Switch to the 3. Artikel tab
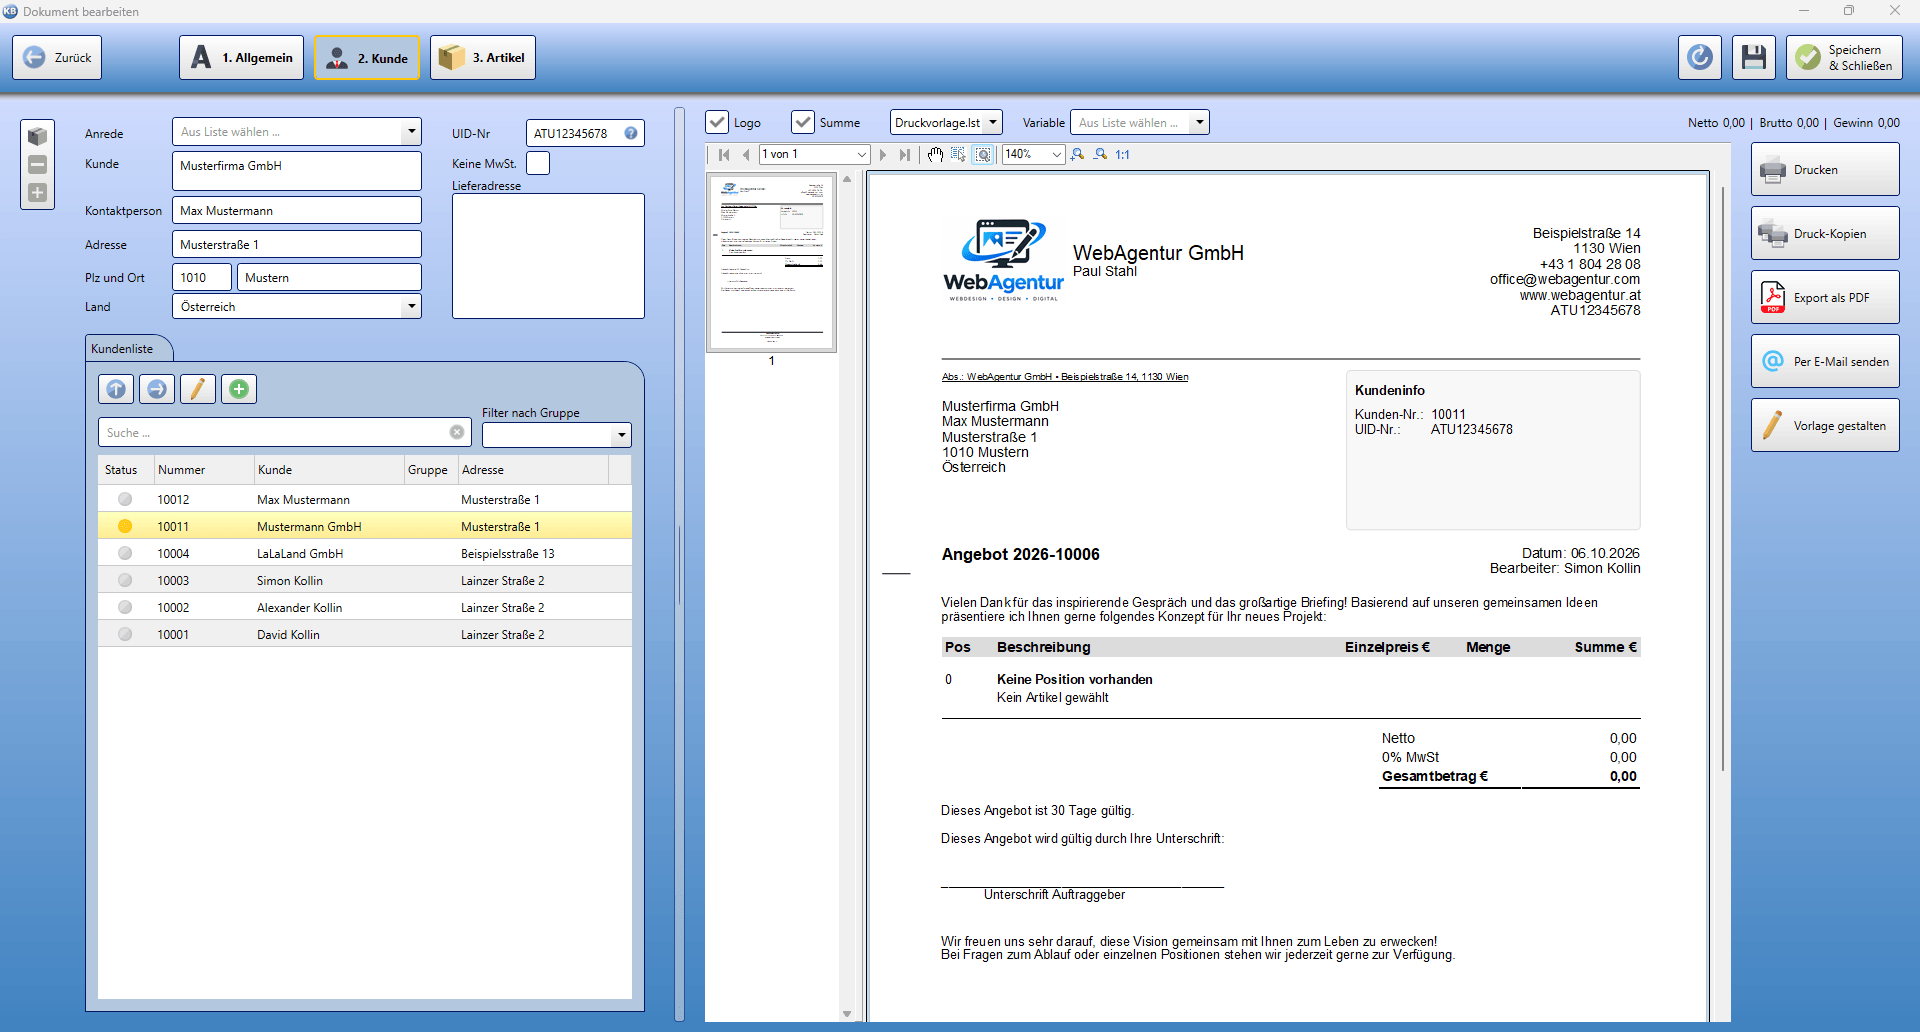This screenshot has height=1032, width=1920. coord(483,57)
